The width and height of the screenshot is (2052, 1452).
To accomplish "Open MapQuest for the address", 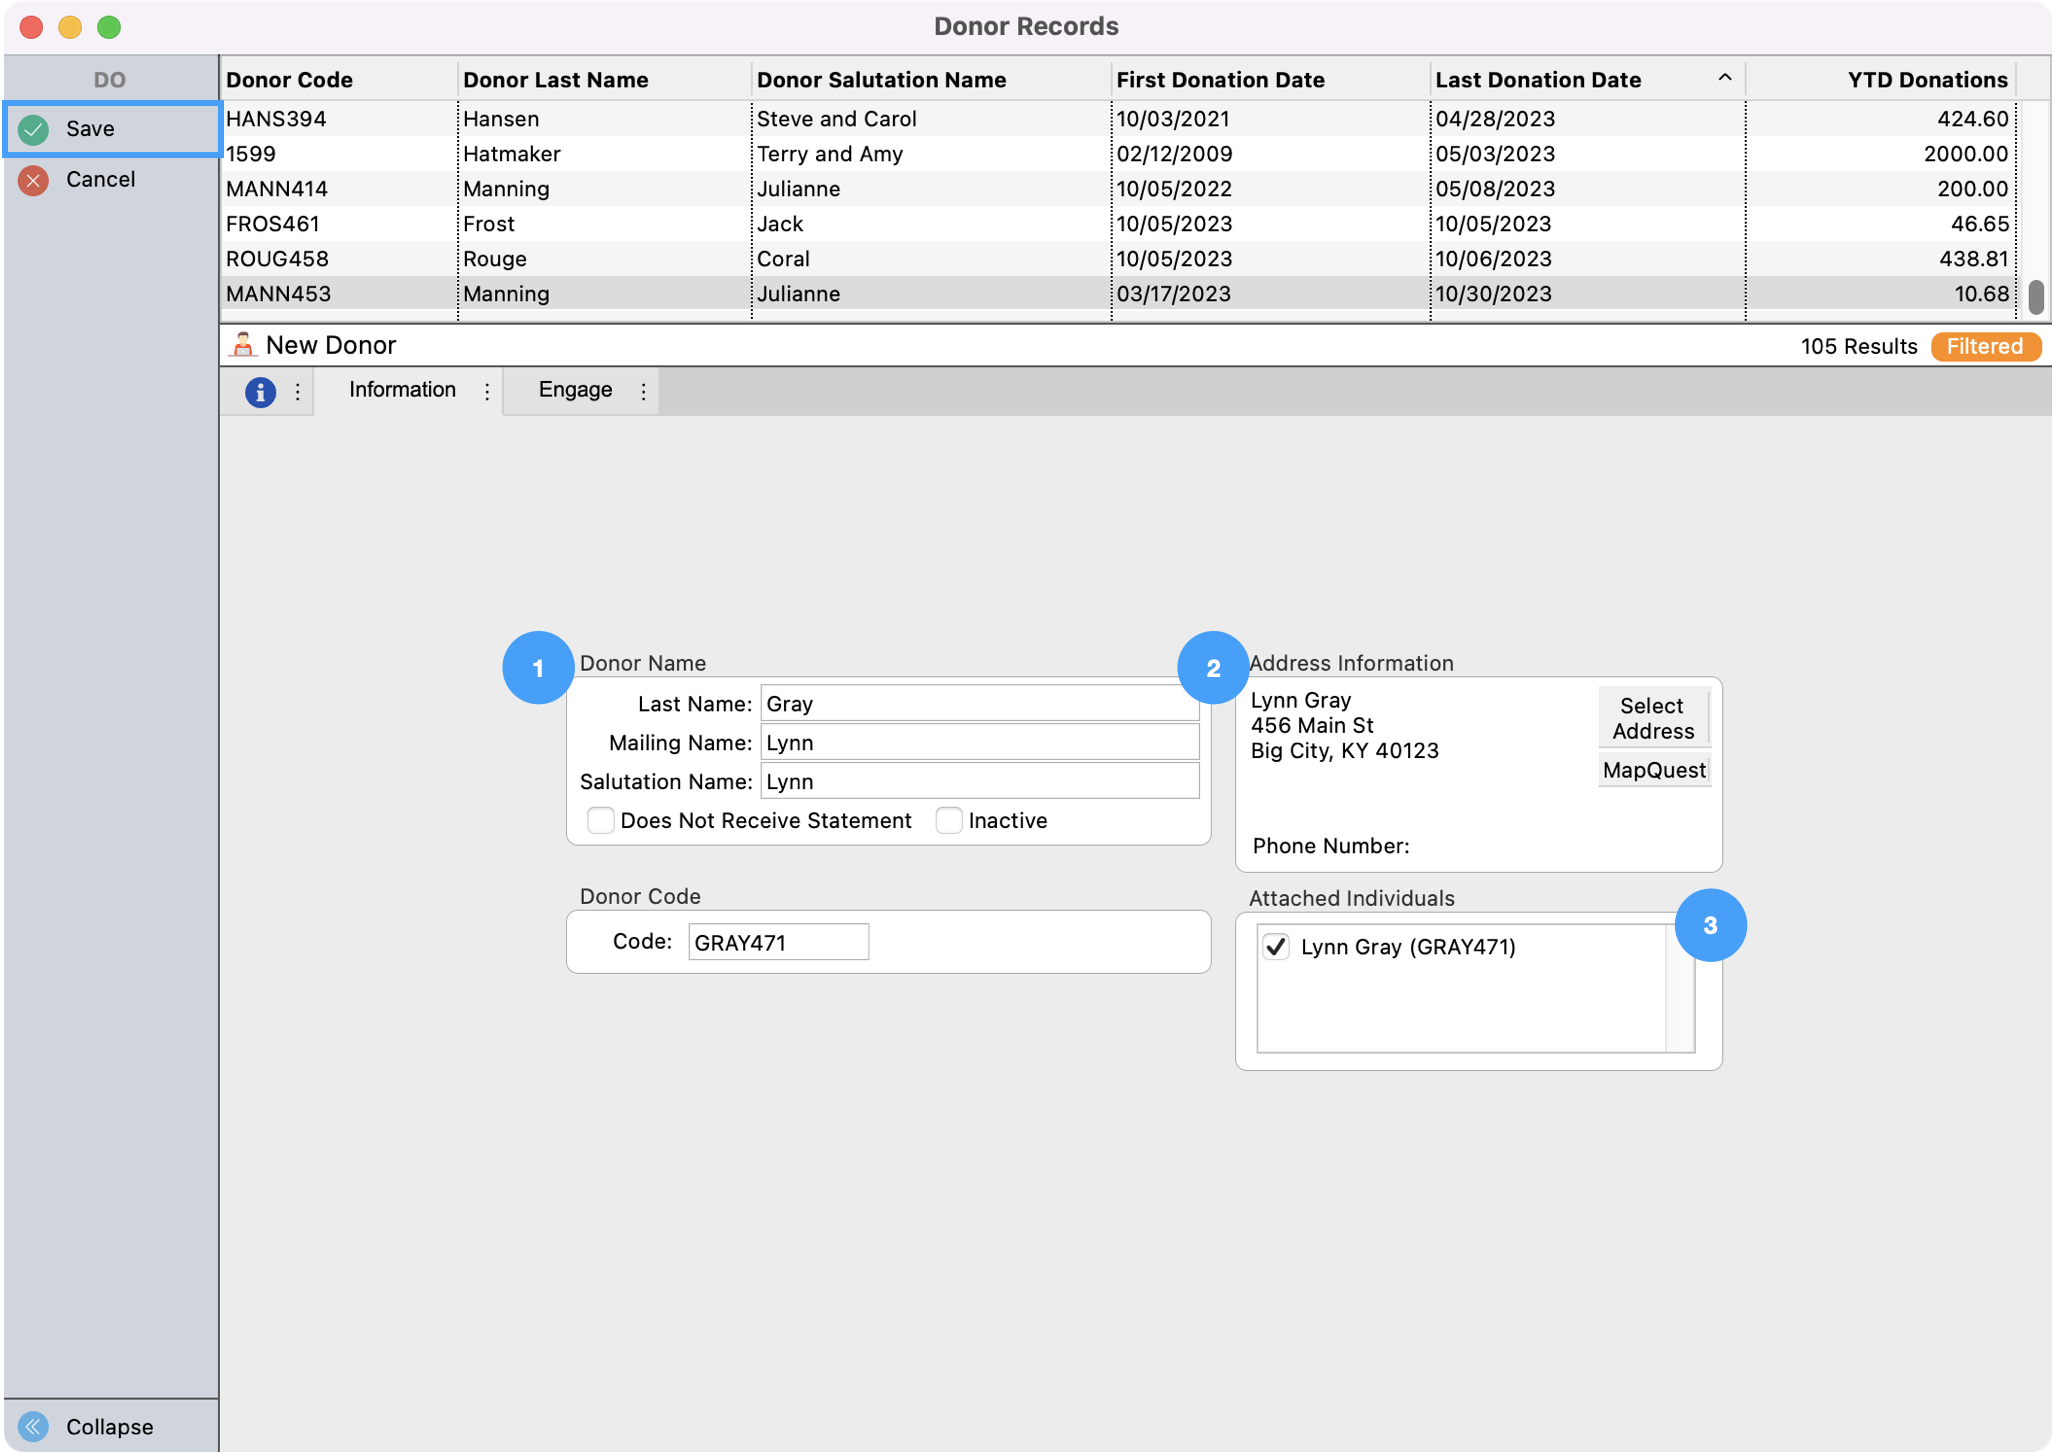I will (x=1653, y=770).
